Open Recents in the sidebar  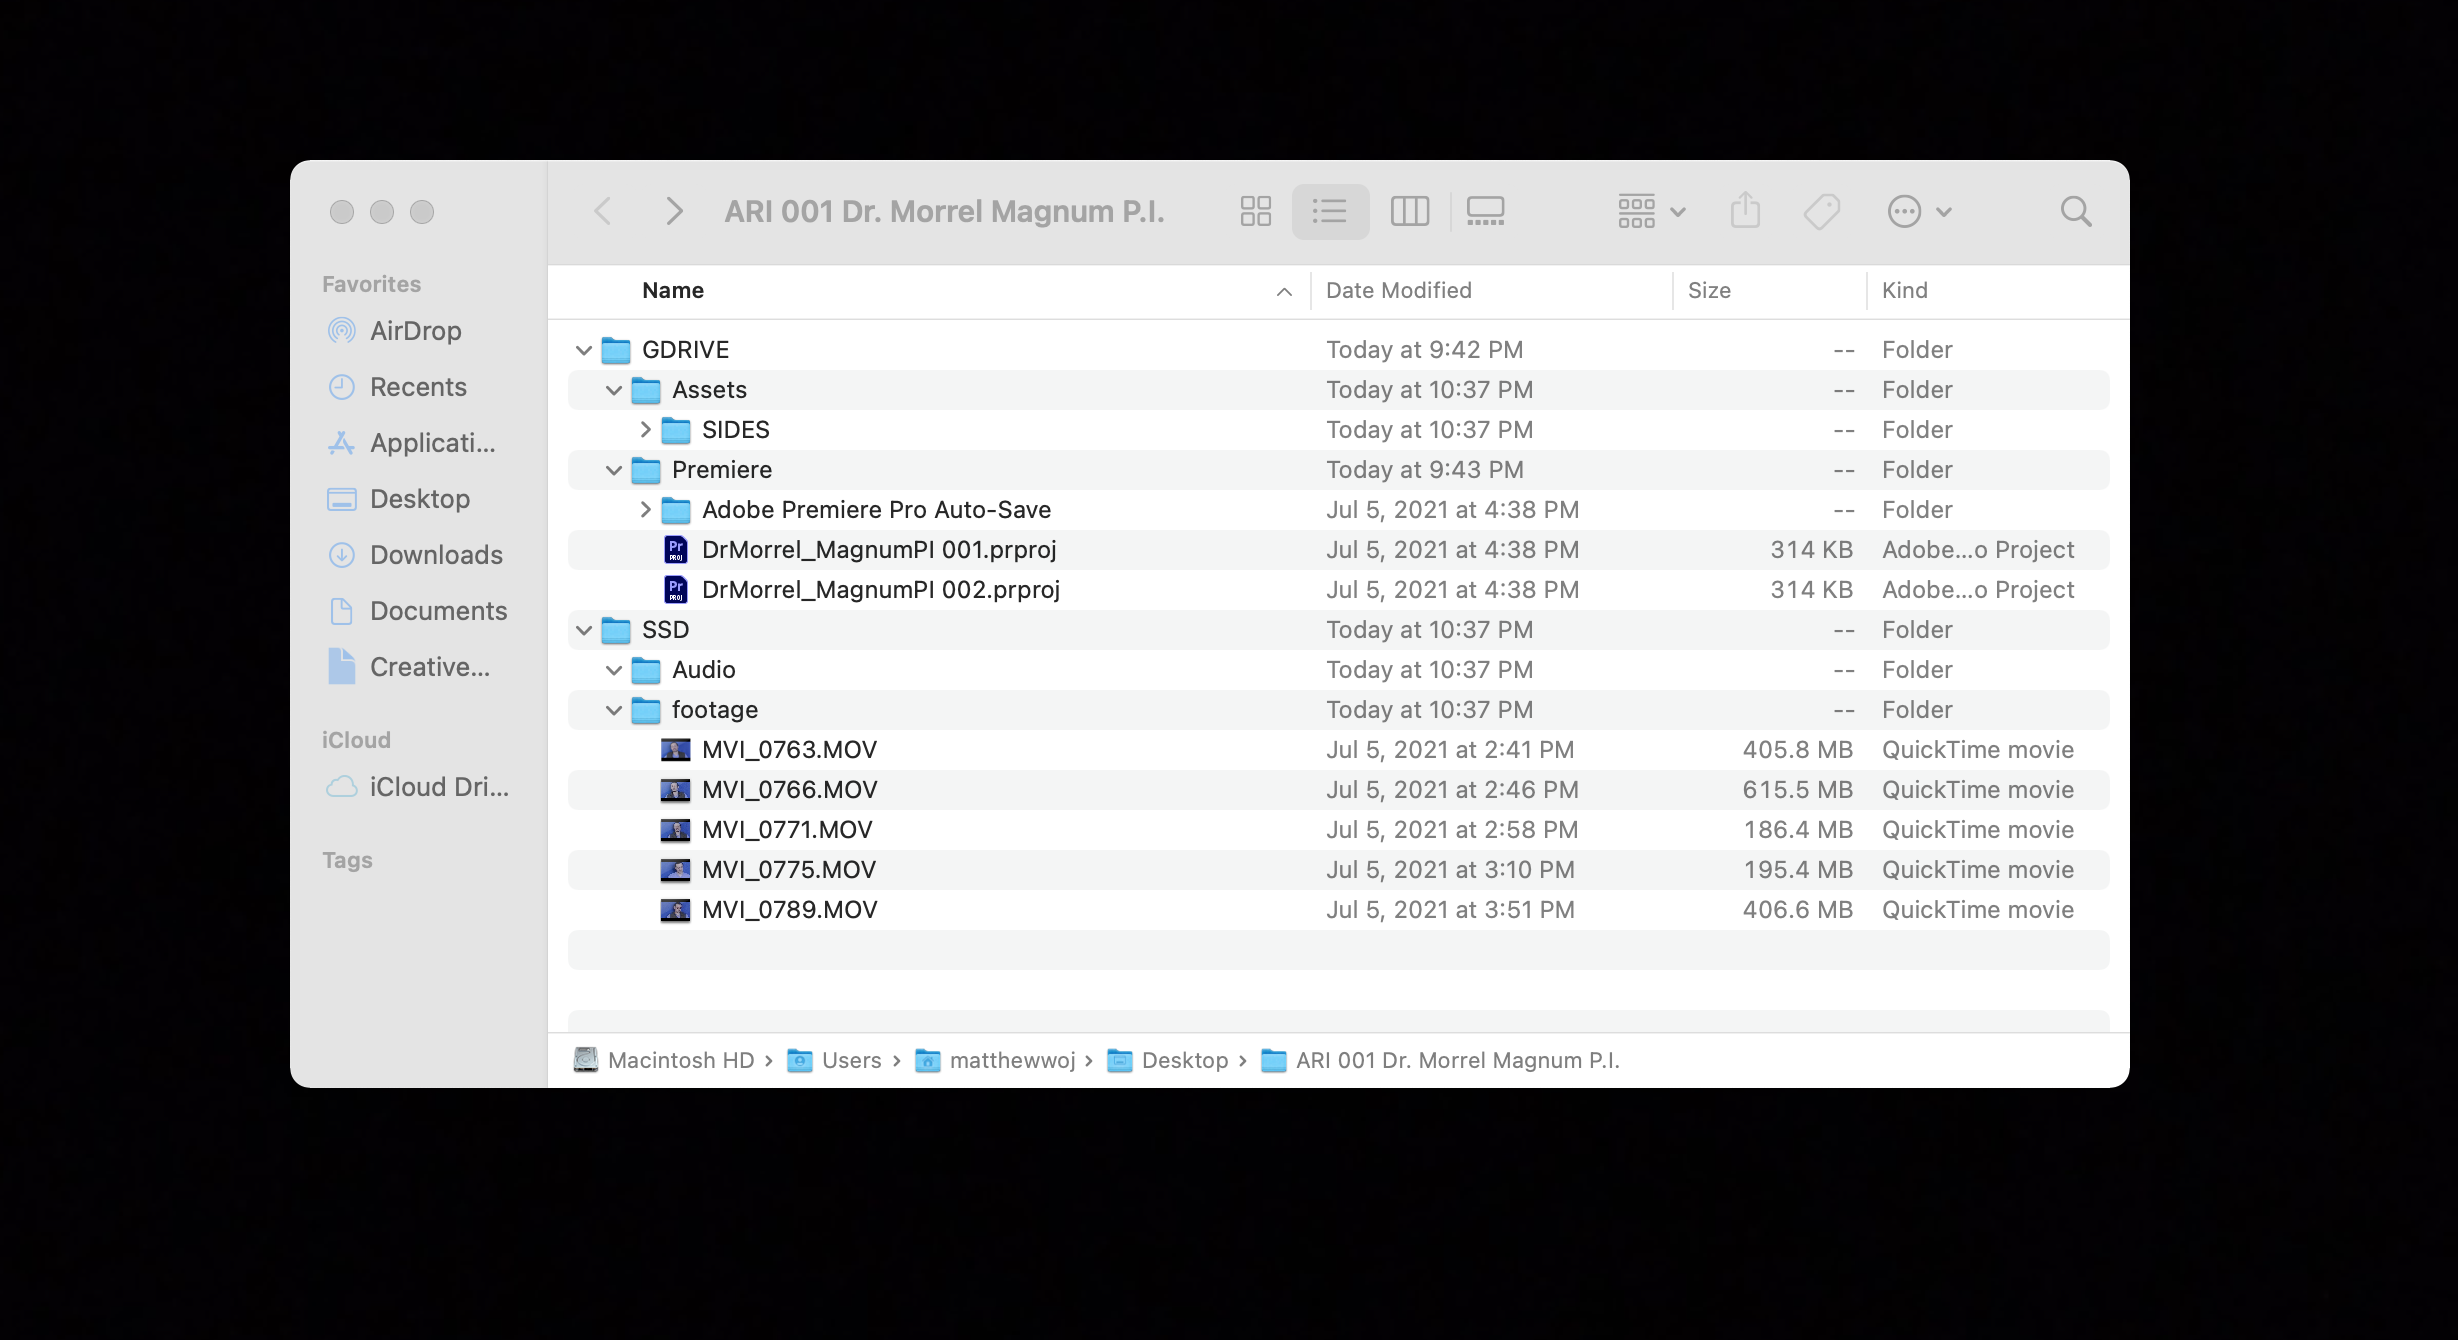tap(418, 387)
